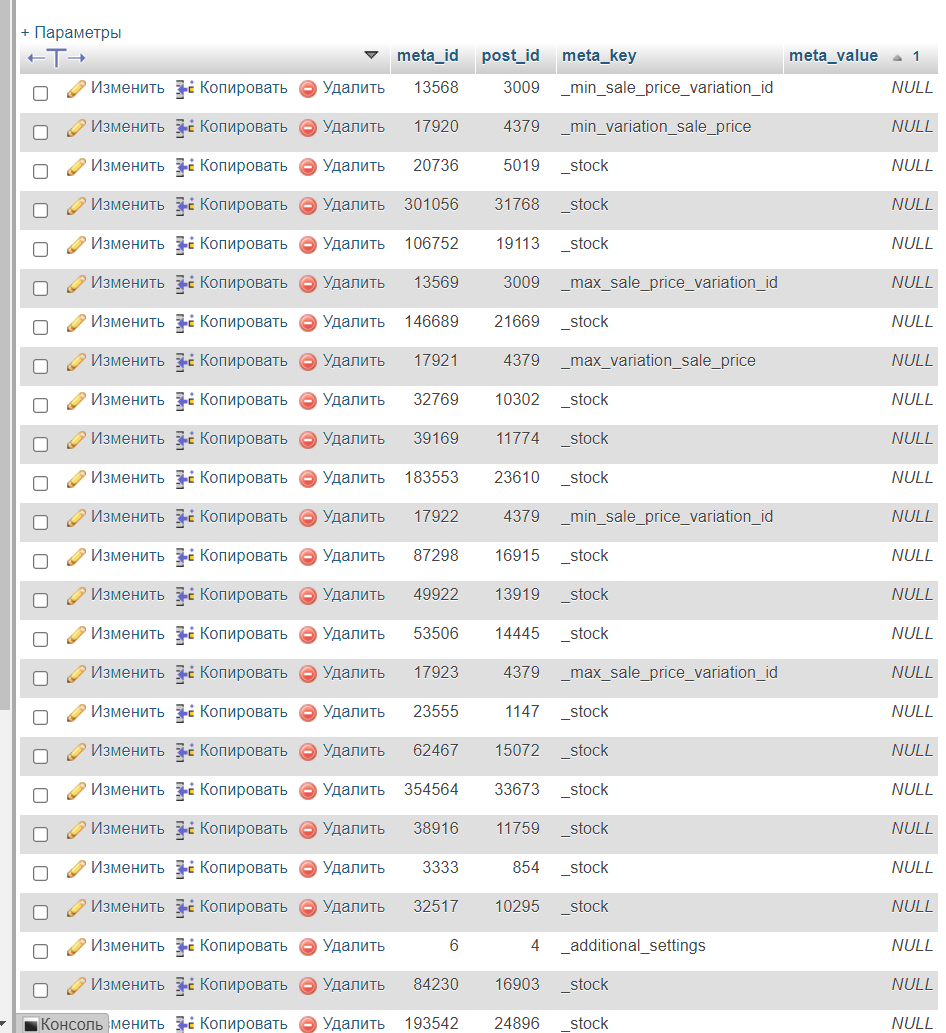Click meta_id value 354564
The height and width of the screenshot is (1033, 946).
(x=431, y=789)
